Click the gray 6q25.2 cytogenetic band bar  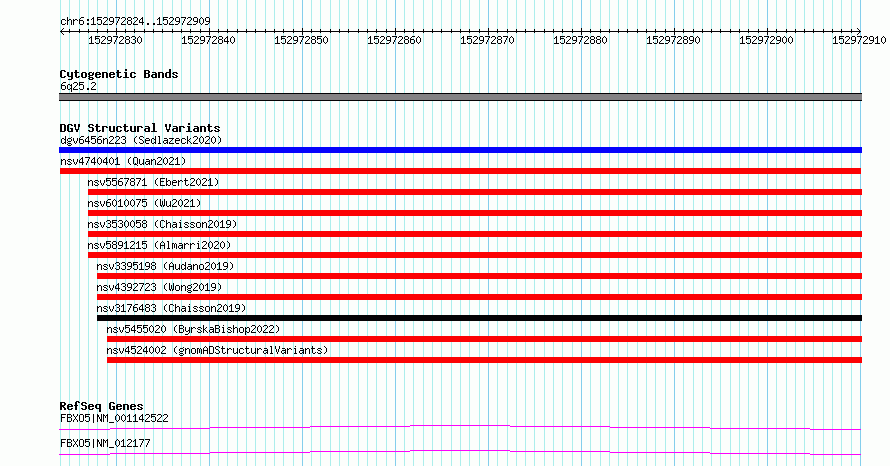460,97
